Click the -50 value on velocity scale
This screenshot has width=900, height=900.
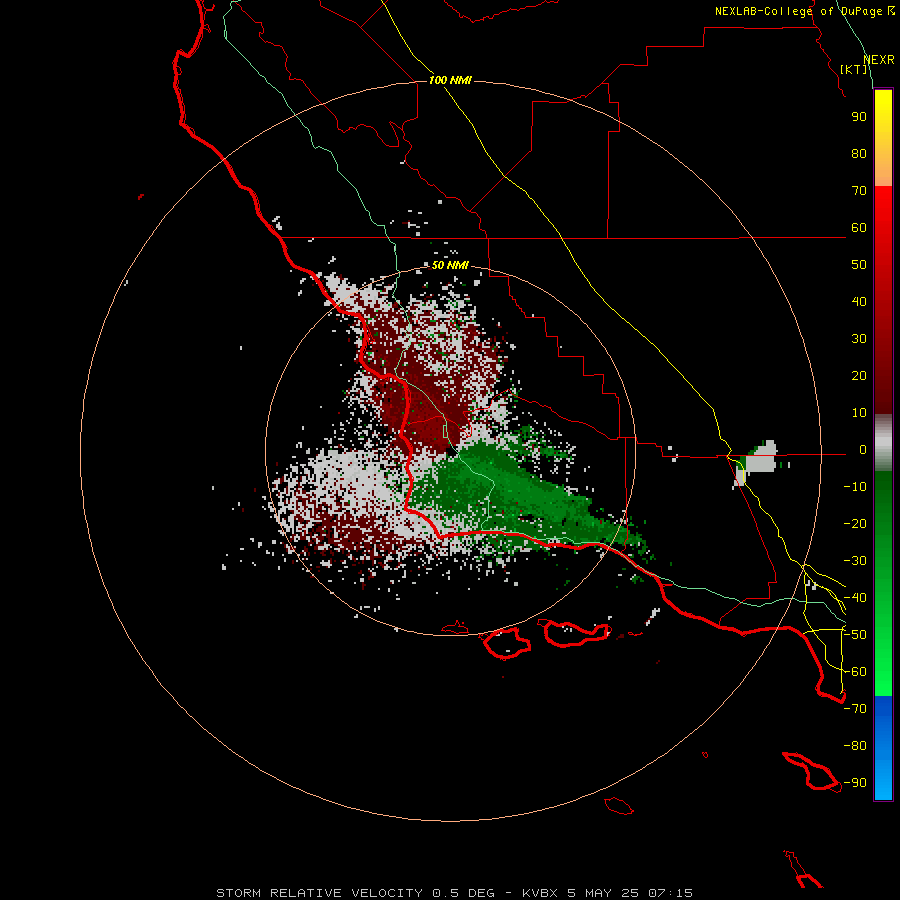pyautogui.click(x=855, y=635)
